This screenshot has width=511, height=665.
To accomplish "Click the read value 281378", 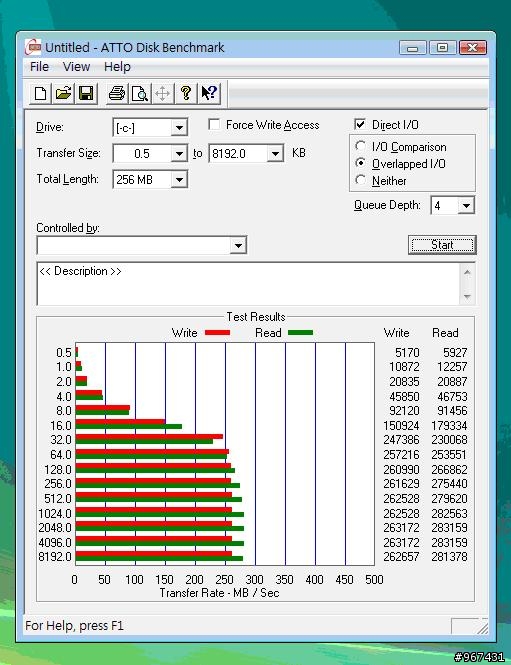I will (x=450, y=556).
